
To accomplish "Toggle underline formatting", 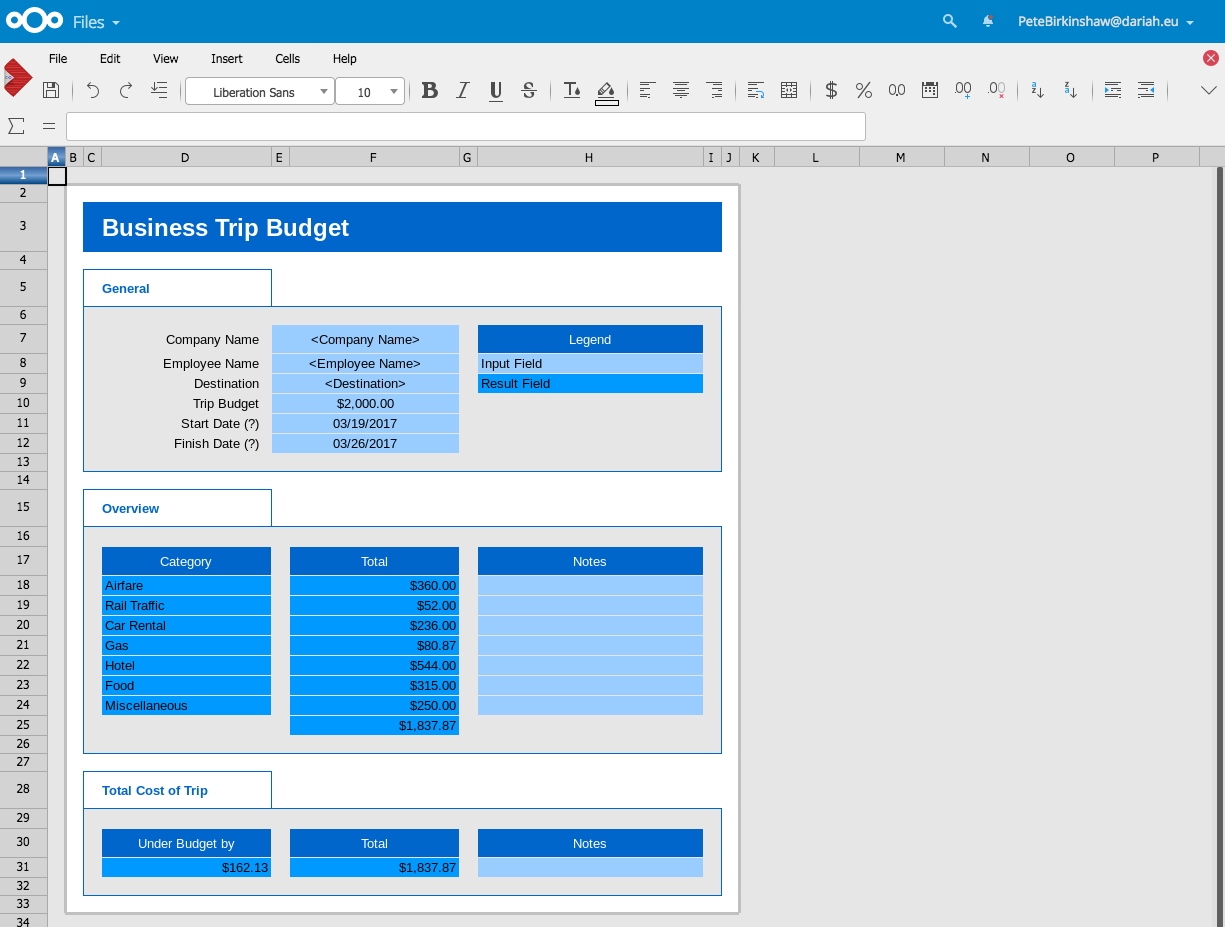I will (x=496, y=91).
